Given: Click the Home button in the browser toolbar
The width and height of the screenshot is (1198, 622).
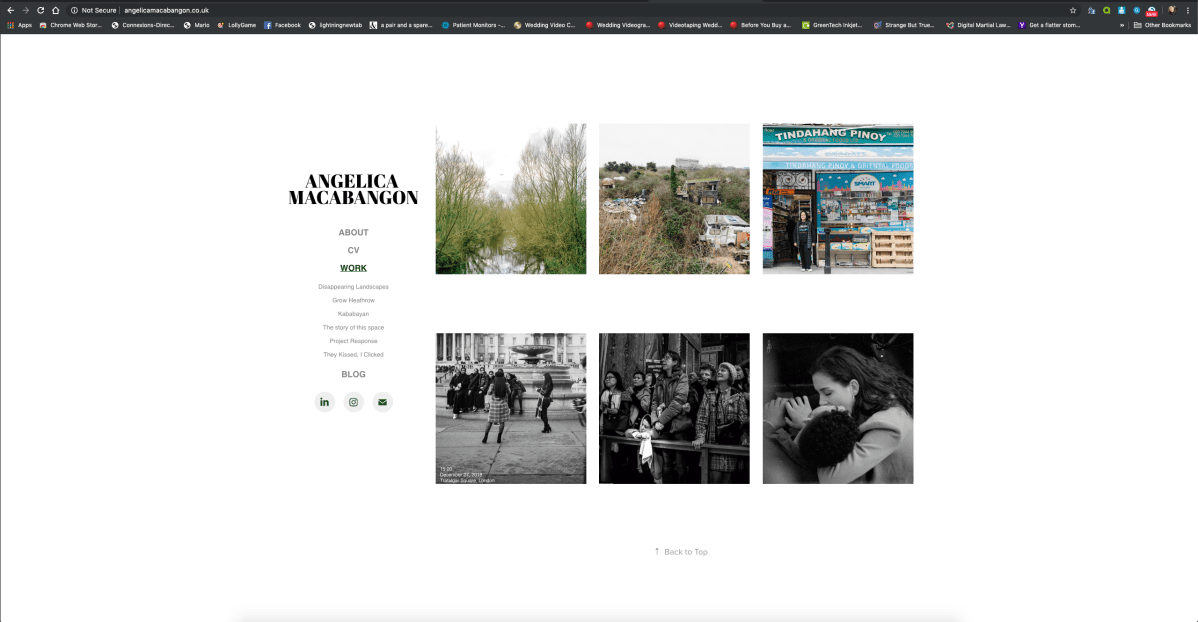Looking at the screenshot, I should click(54, 10).
